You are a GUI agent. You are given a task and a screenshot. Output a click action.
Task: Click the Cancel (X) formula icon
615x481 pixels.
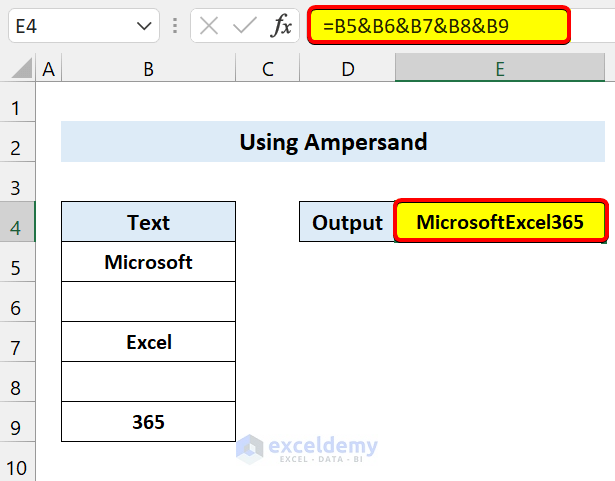pyautogui.click(x=209, y=27)
